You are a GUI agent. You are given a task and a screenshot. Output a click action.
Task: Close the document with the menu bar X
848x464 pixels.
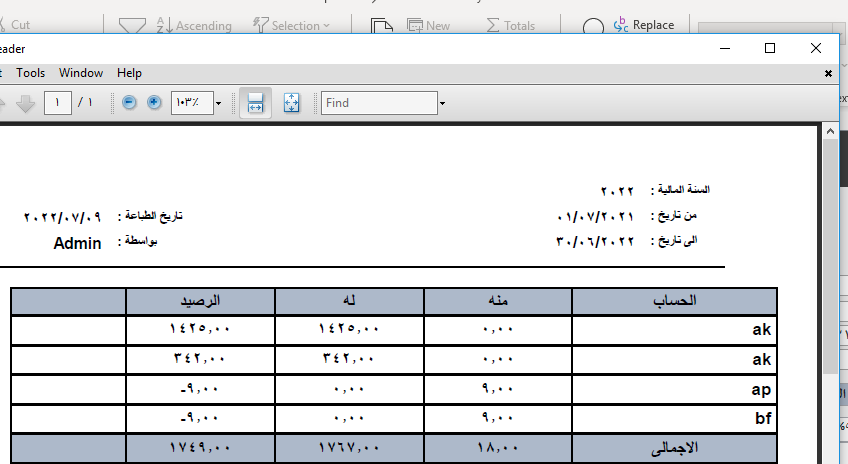[828, 74]
